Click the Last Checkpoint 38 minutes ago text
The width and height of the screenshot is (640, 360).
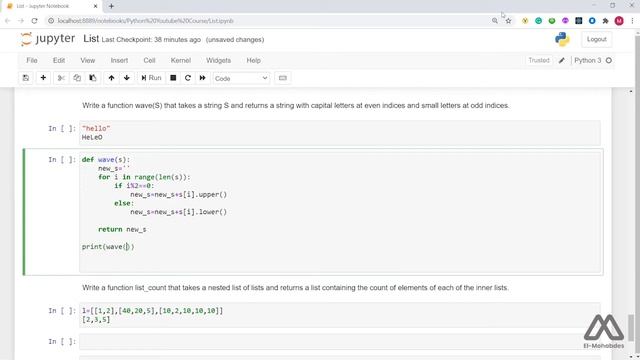(151, 40)
